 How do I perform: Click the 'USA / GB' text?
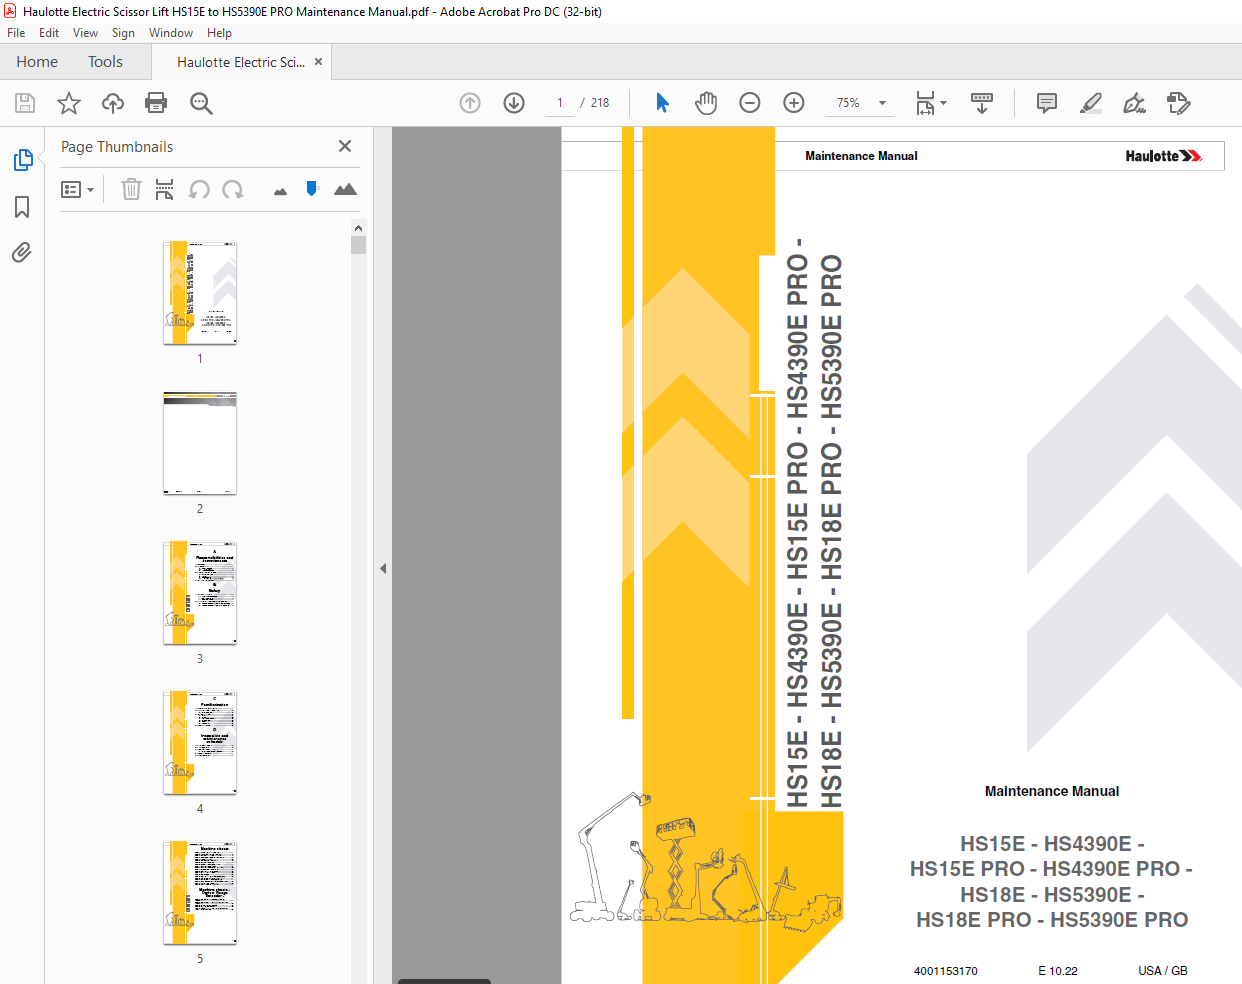click(x=1163, y=971)
